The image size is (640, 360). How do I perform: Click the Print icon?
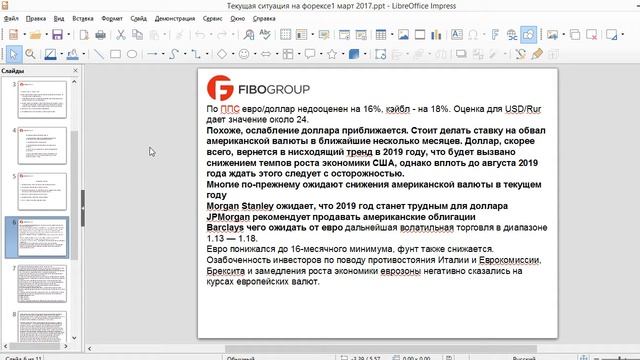pyautogui.click(x=100, y=35)
